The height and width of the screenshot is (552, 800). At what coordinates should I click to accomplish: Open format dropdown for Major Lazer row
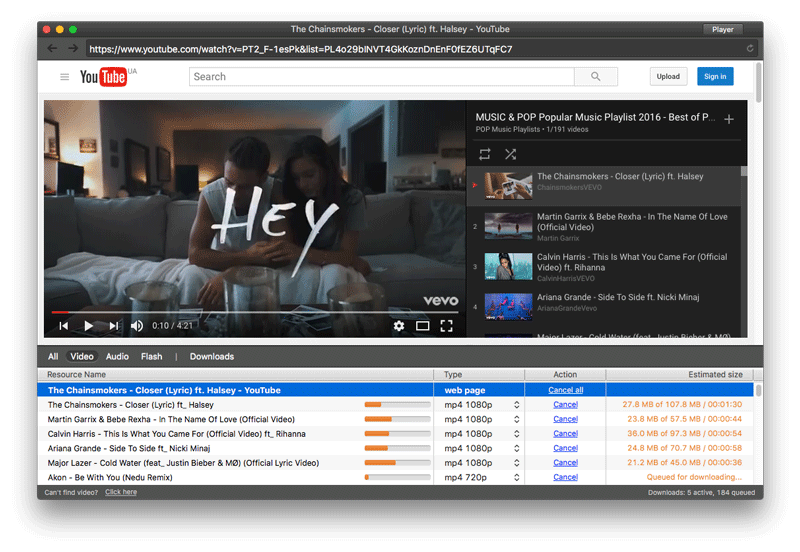point(517,463)
